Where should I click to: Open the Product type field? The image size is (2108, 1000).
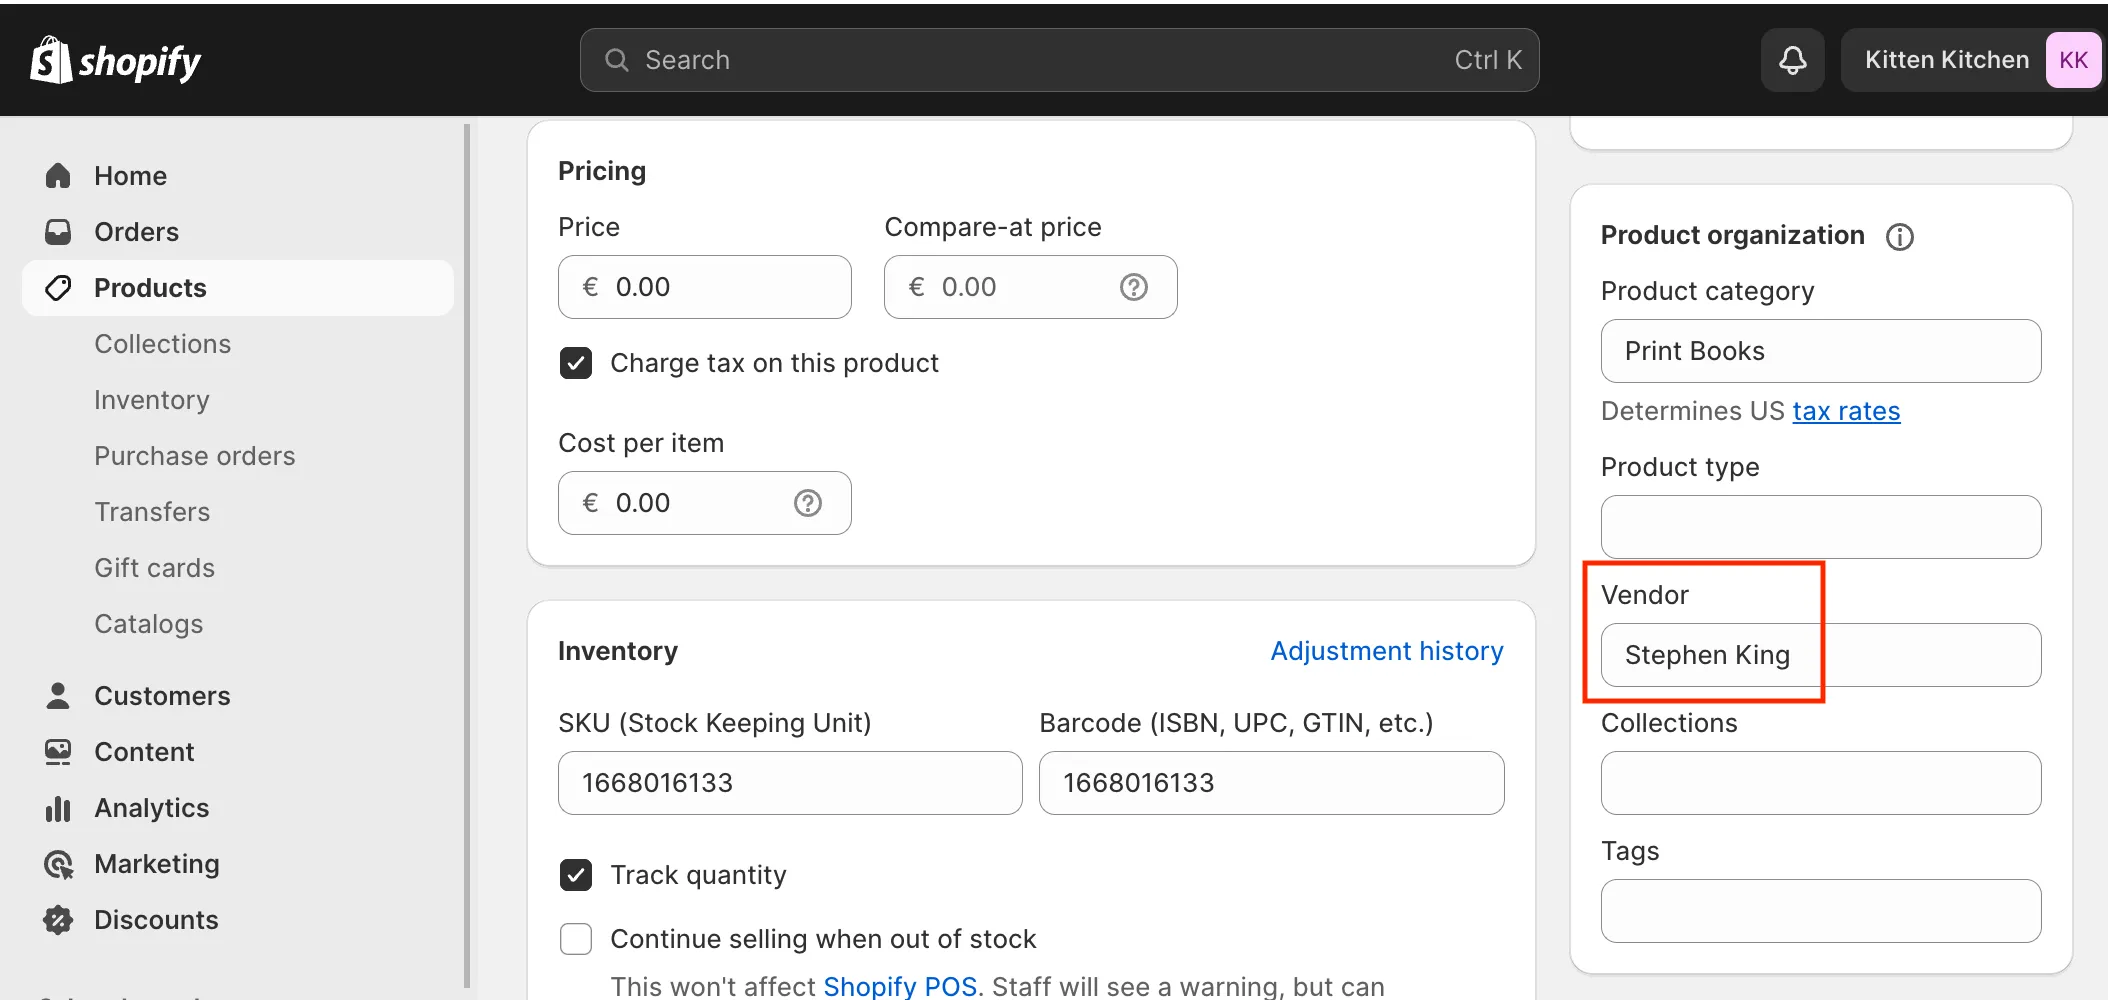[1820, 527]
